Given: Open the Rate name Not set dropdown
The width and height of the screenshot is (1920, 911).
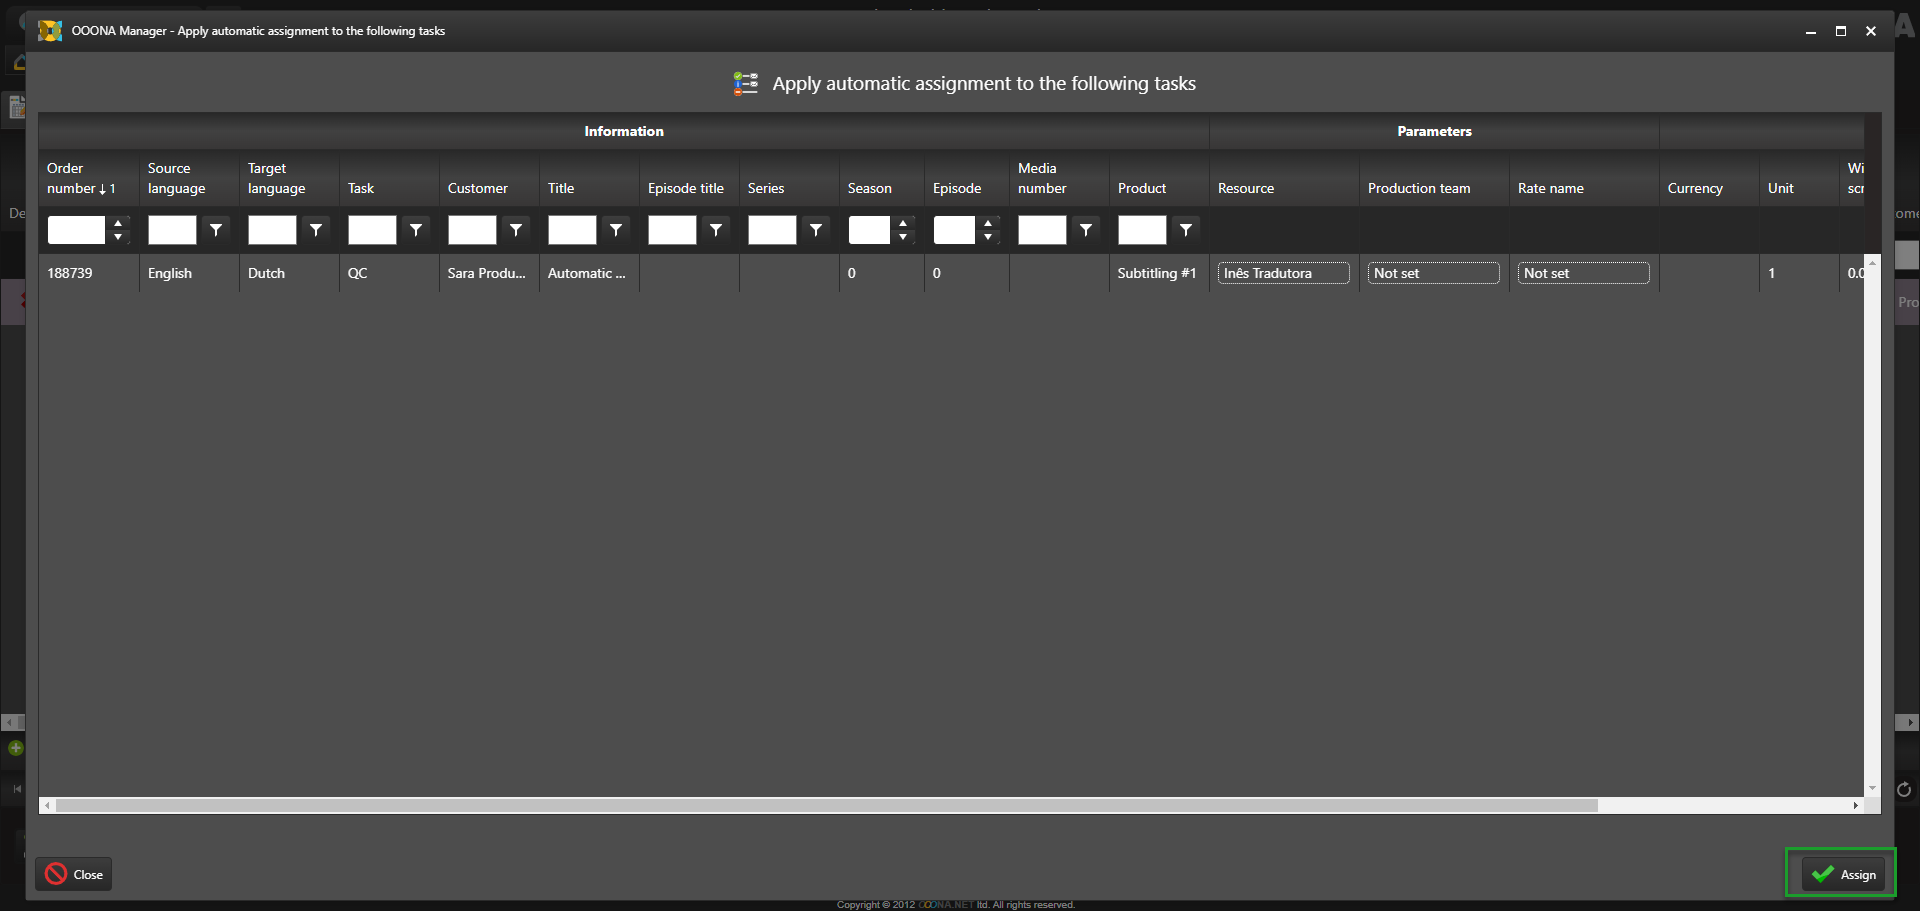Looking at the screenshot, I should 1583,273.
